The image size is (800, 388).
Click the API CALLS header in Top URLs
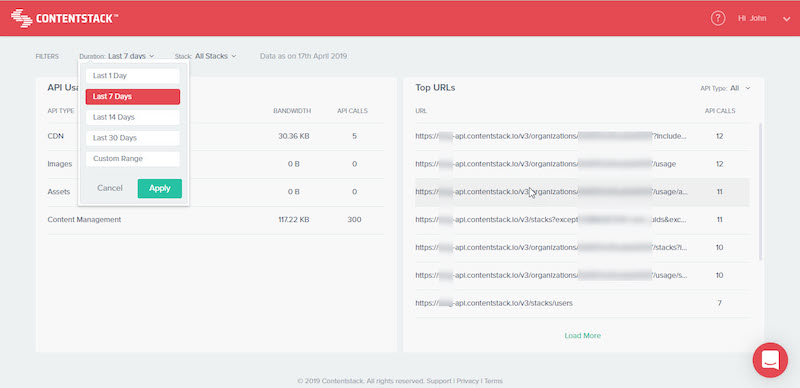pos(720,111)
